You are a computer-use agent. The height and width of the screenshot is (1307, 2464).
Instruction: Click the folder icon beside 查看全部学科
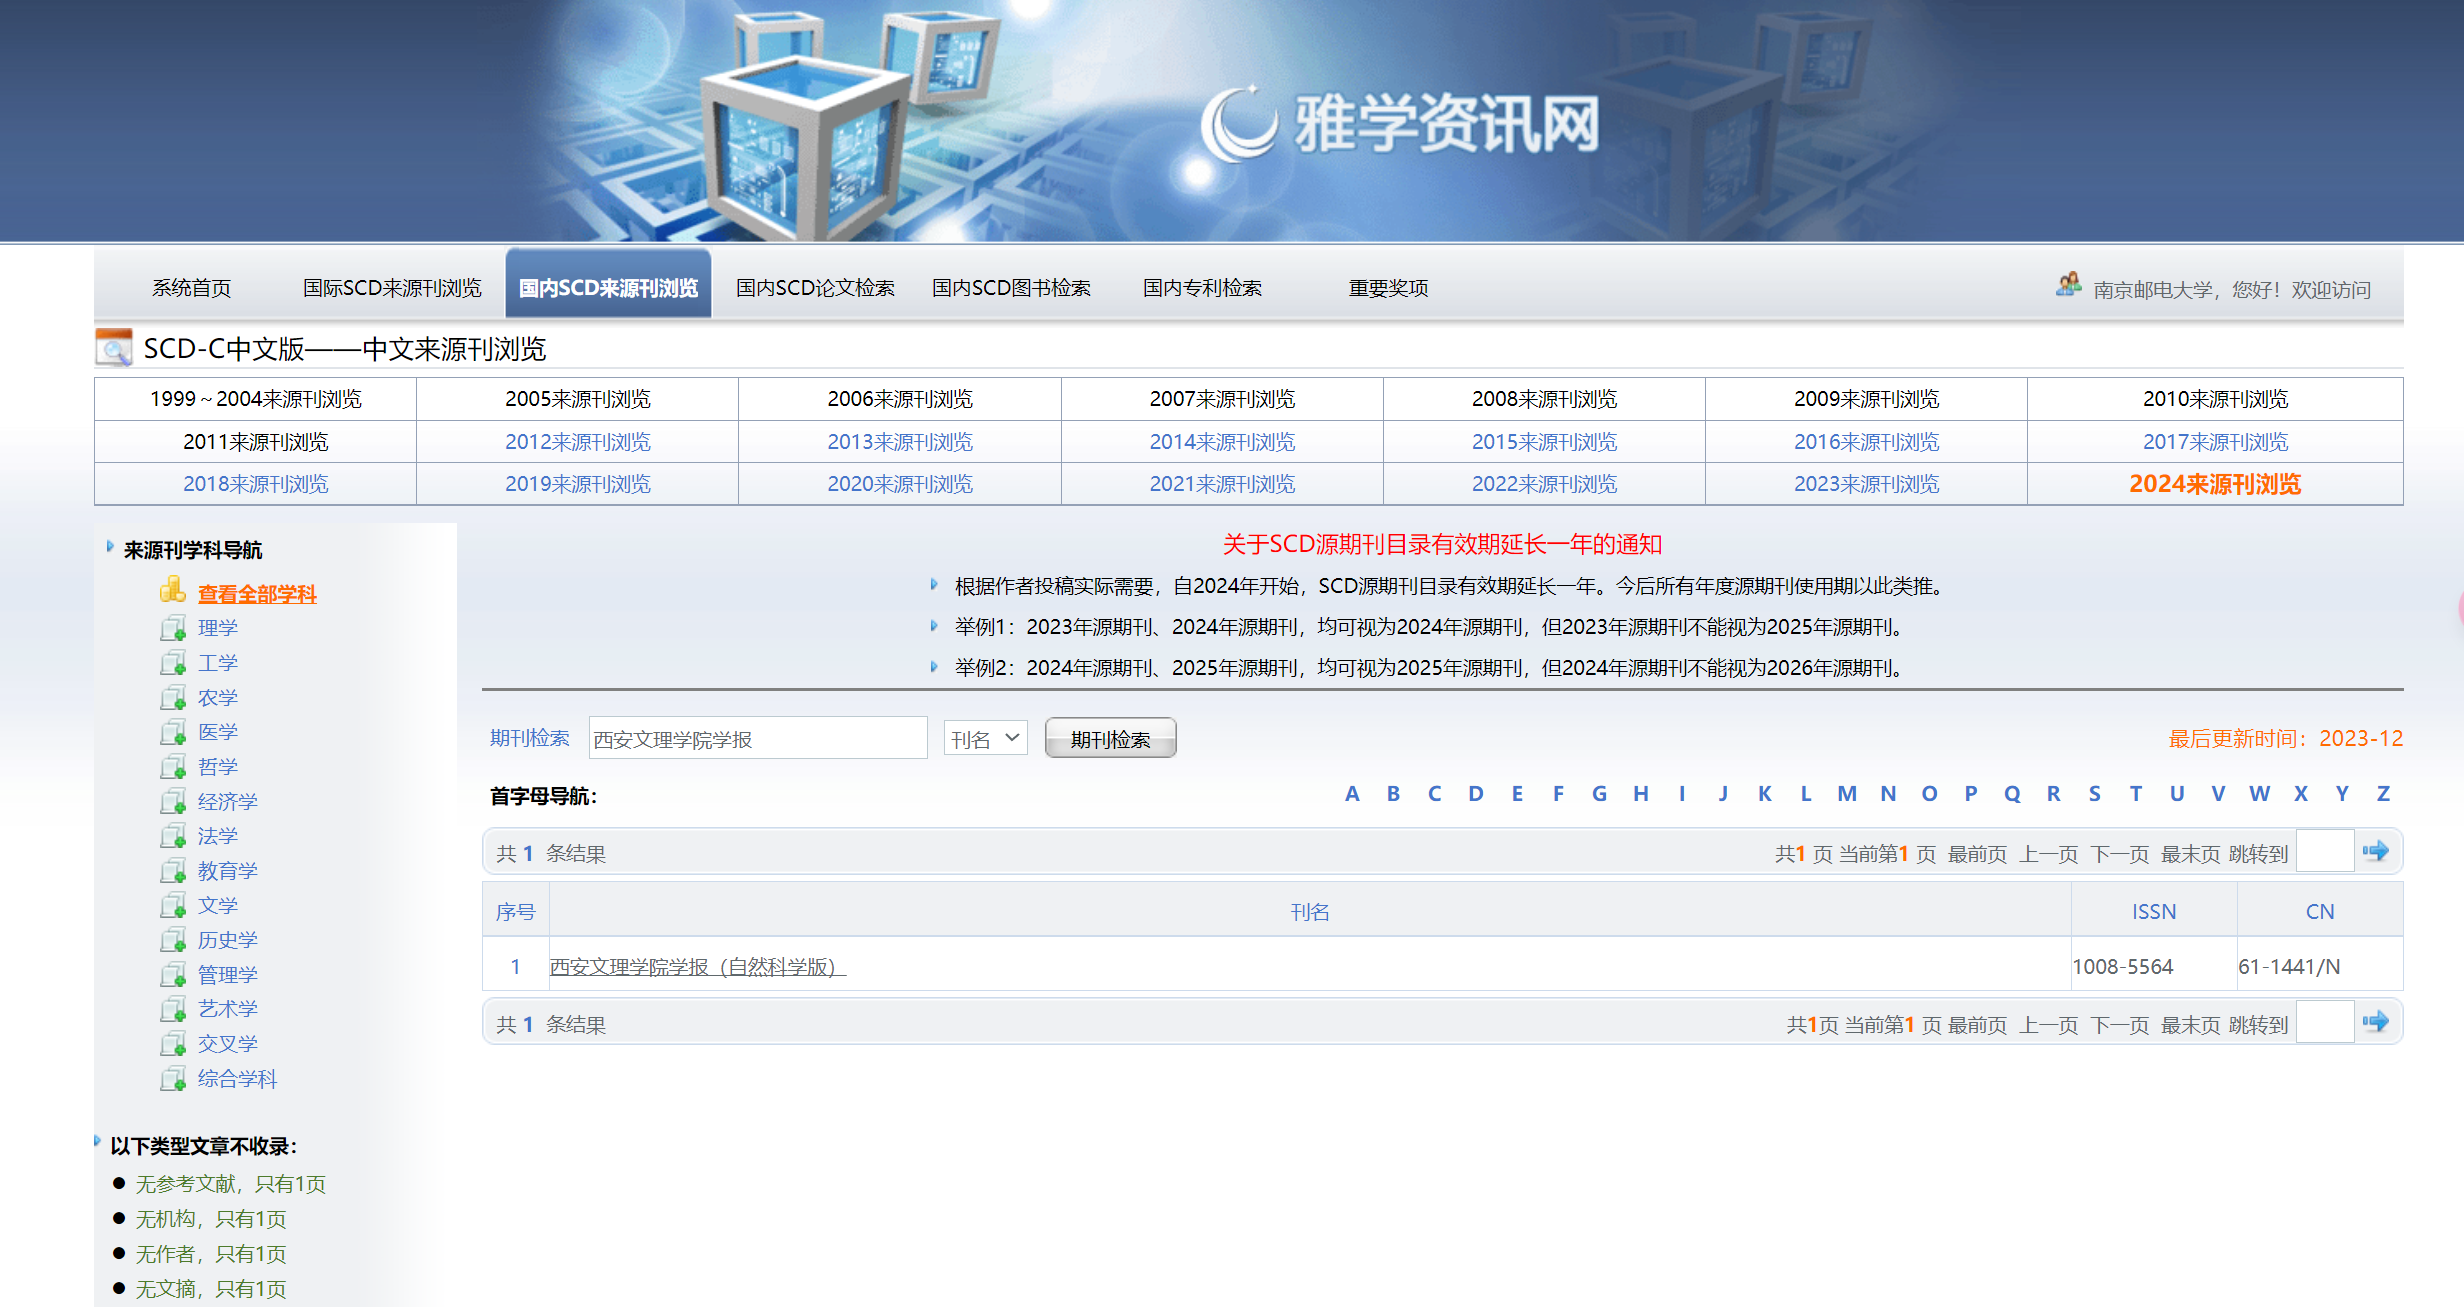coord(172,590)
